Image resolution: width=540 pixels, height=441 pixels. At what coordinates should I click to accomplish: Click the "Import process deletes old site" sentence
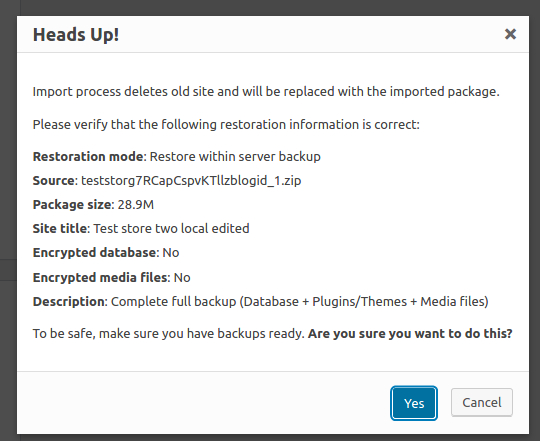click(266, 92)
